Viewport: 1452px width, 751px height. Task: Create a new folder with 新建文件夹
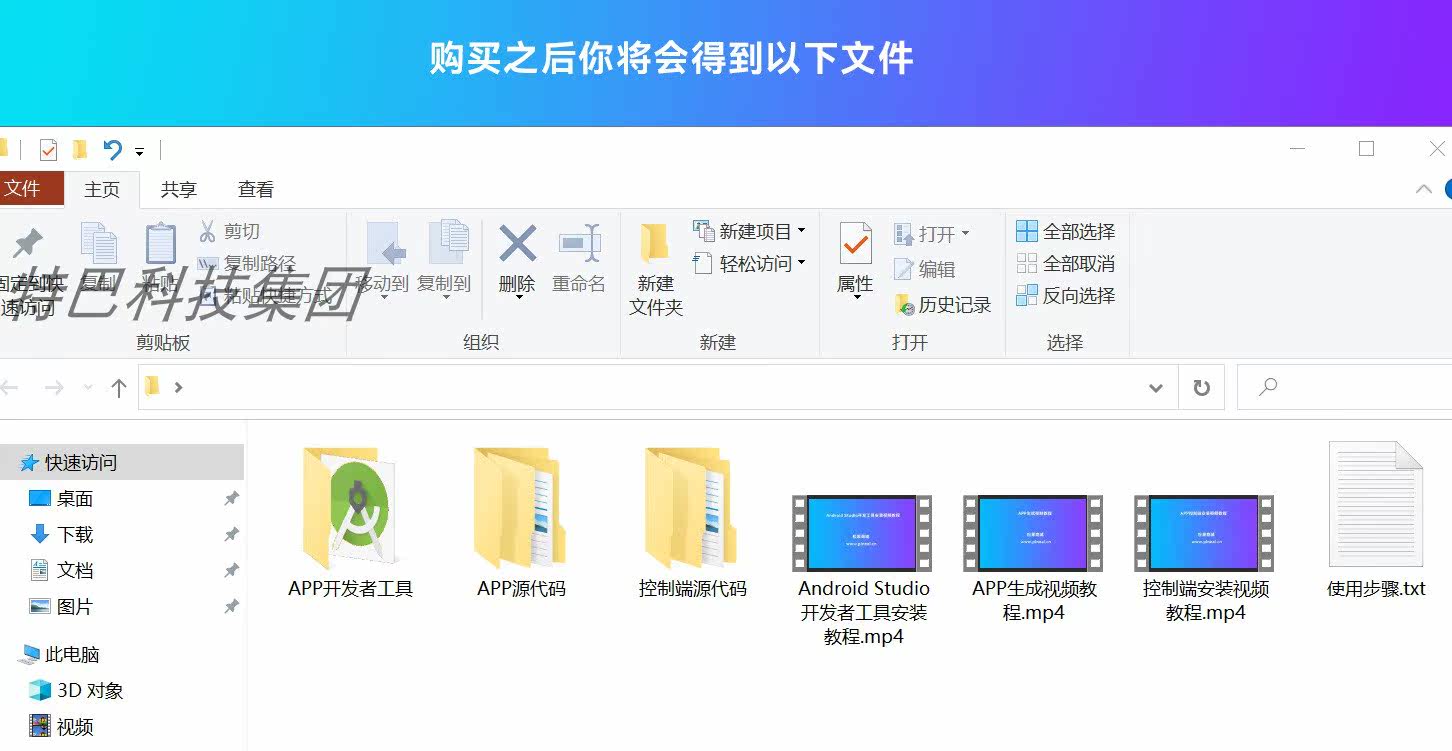pyautogui.click(x=655, y=269)
